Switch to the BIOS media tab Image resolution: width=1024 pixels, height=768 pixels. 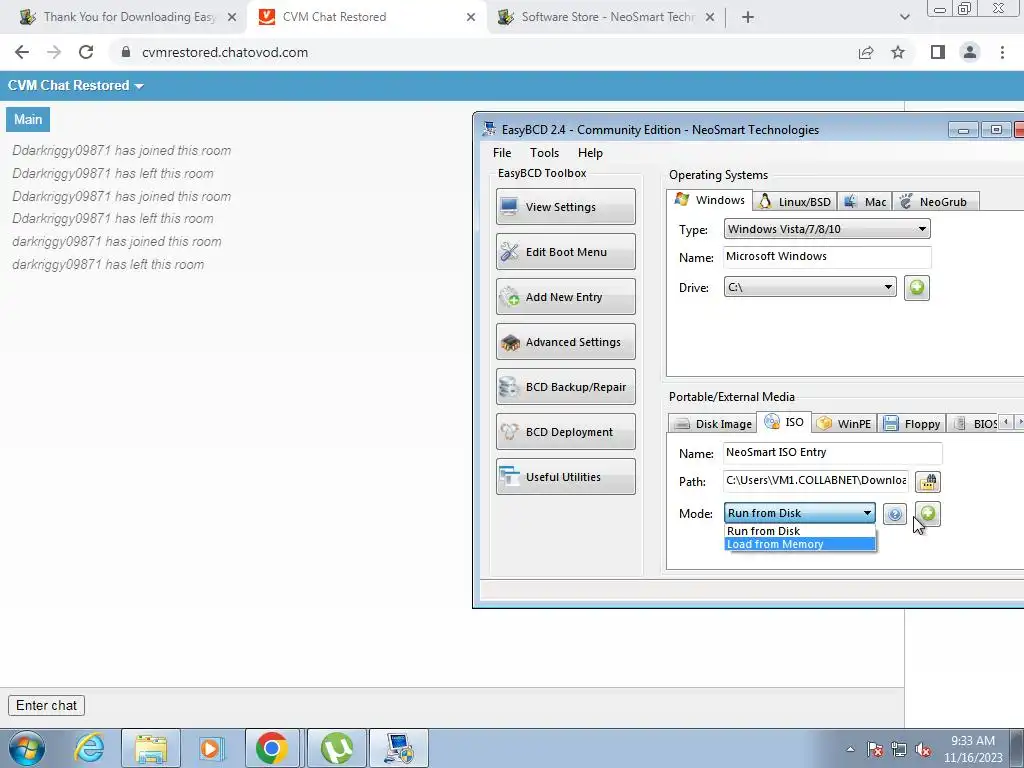(974, 424)
